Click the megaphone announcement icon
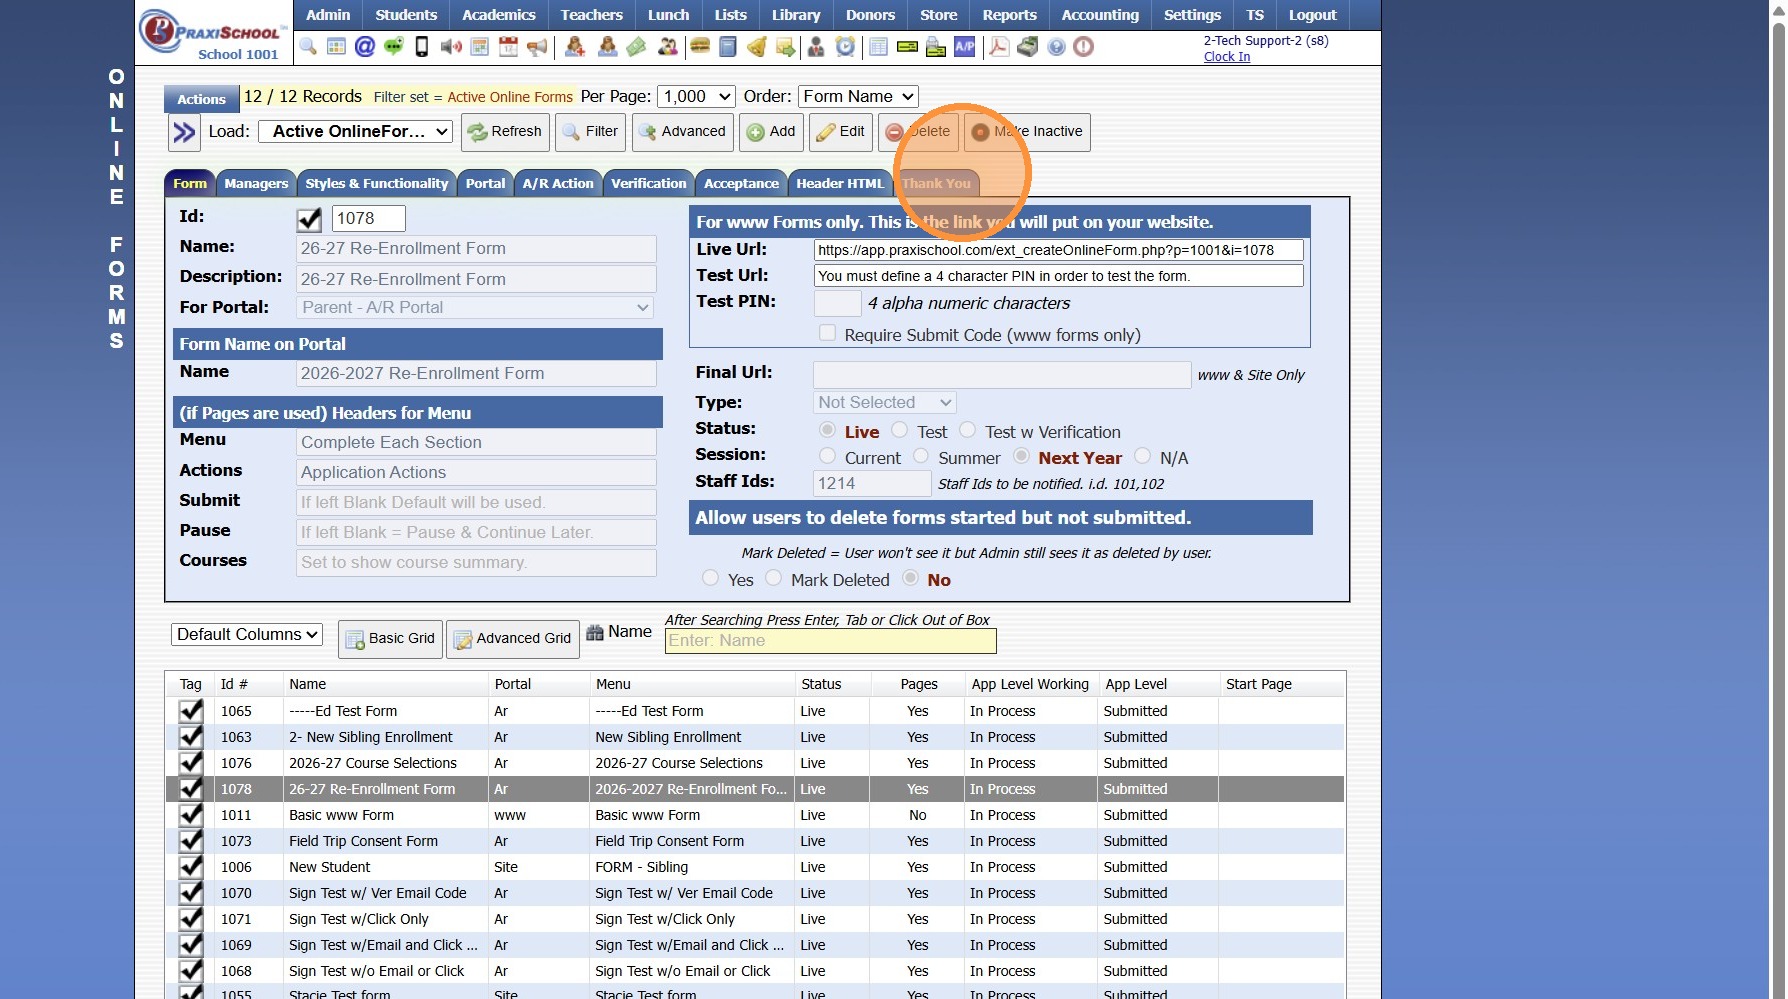The height and width of the screenshot is (999, 1788). pyautogui.click(x=537, y=47)
